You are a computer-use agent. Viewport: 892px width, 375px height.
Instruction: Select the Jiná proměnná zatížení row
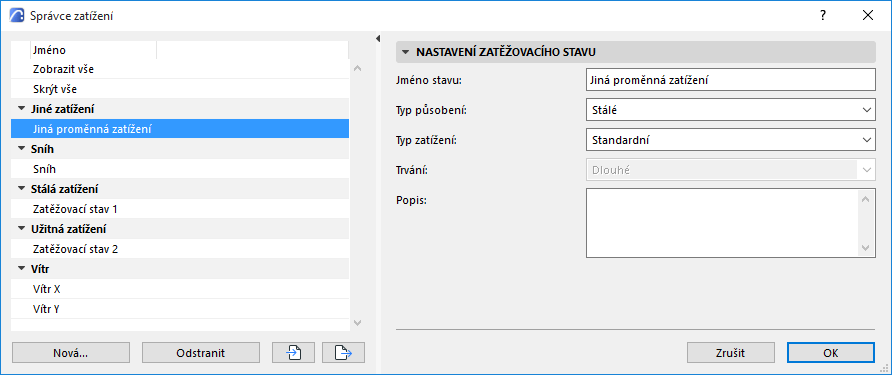coord(180,129)
